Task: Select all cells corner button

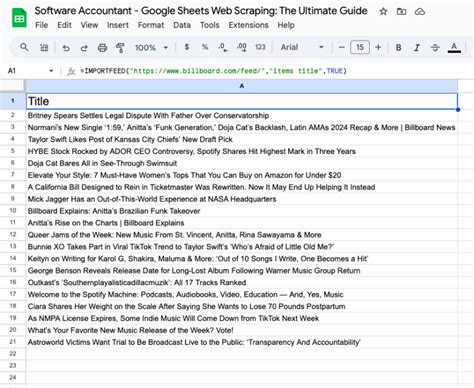Action: (12, 86)
